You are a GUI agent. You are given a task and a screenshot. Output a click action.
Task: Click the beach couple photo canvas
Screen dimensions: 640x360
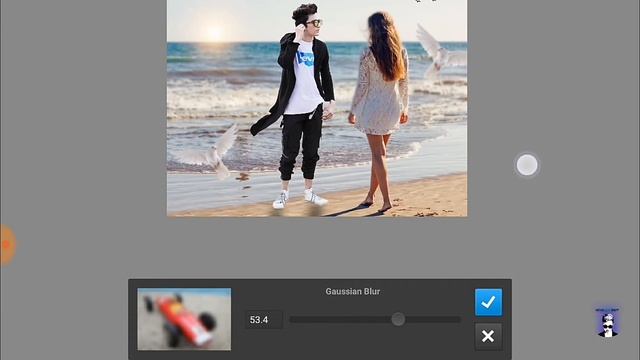(317, 108)
